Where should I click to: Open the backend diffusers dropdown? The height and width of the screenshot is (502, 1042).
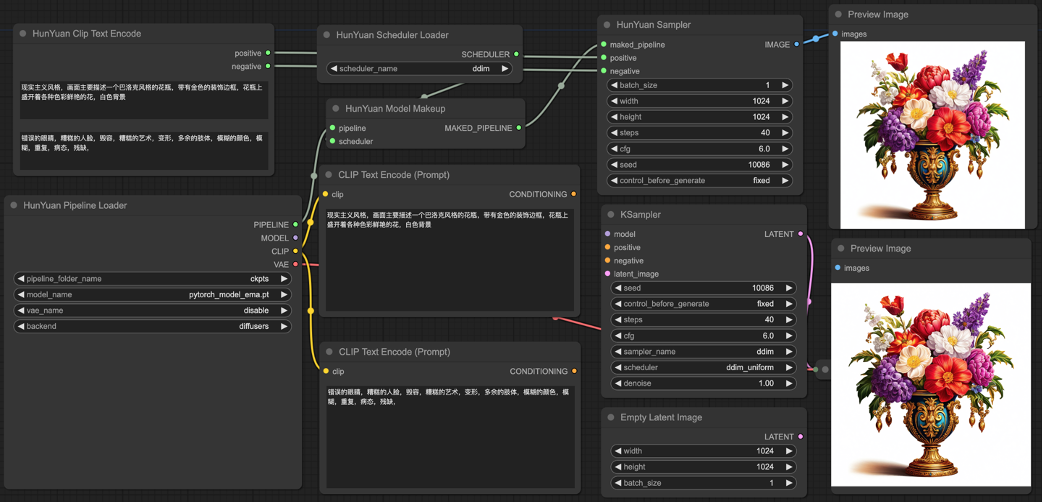(x=152, y=326)
